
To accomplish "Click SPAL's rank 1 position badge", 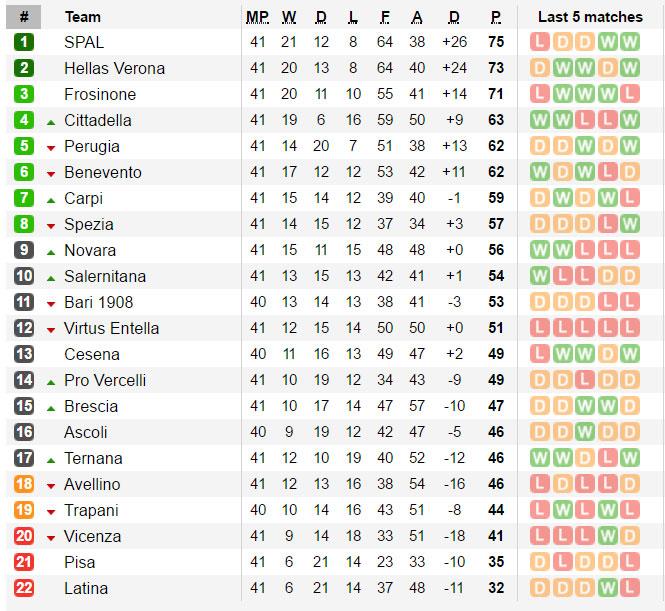I will pos(24,42).
